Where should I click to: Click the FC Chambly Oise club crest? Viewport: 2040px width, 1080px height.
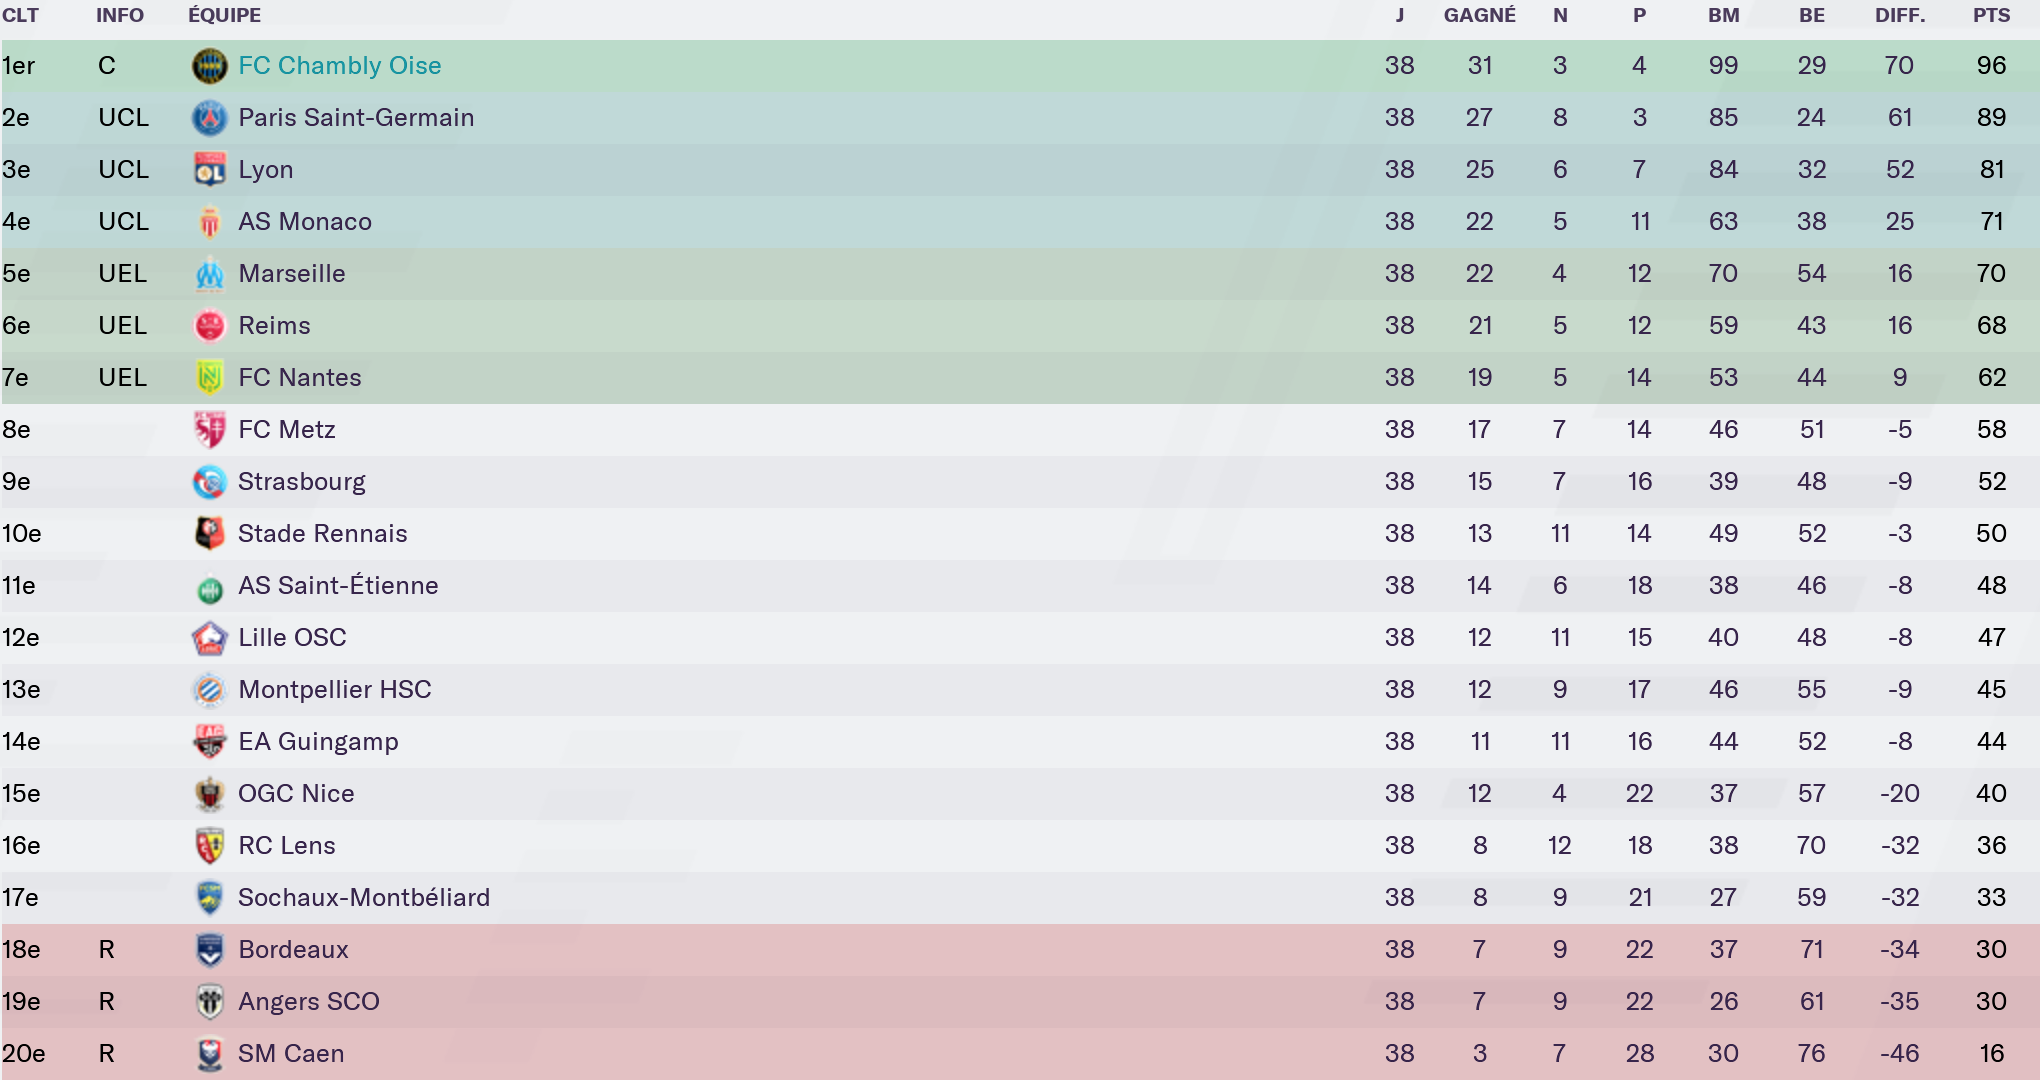click(209, 66)
